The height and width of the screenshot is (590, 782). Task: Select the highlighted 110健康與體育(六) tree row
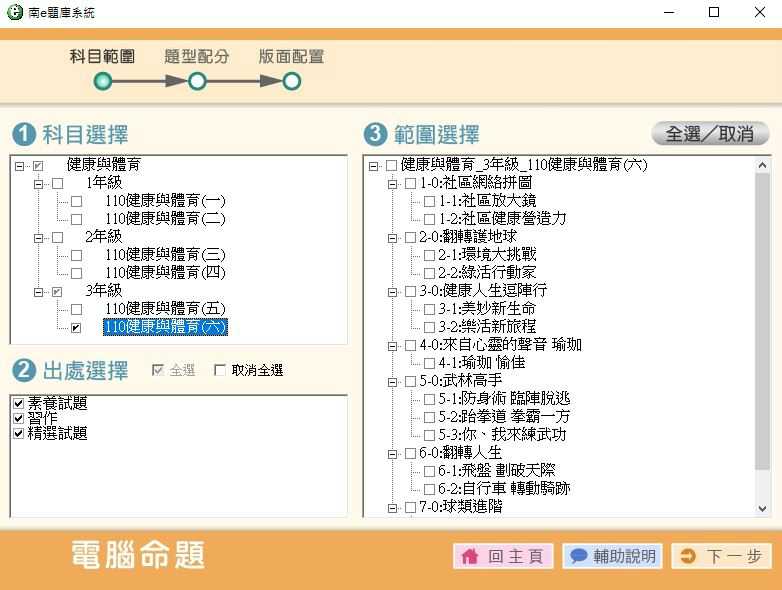pos(166,327)
